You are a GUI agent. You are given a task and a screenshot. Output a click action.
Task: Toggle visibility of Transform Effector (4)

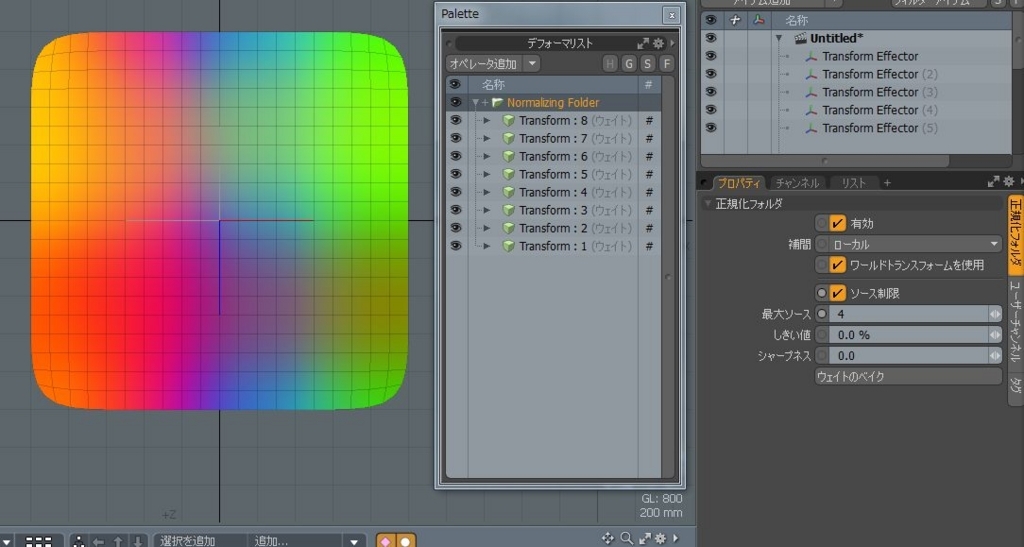711,110
